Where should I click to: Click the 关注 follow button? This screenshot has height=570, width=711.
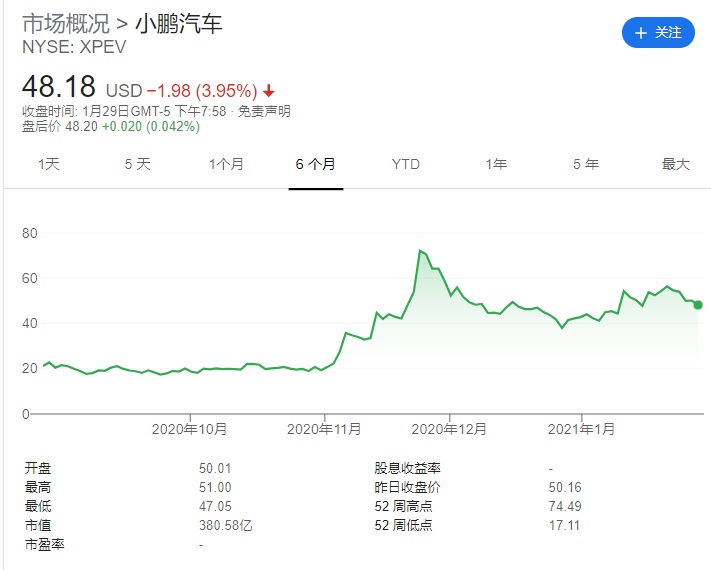[658, 33]
